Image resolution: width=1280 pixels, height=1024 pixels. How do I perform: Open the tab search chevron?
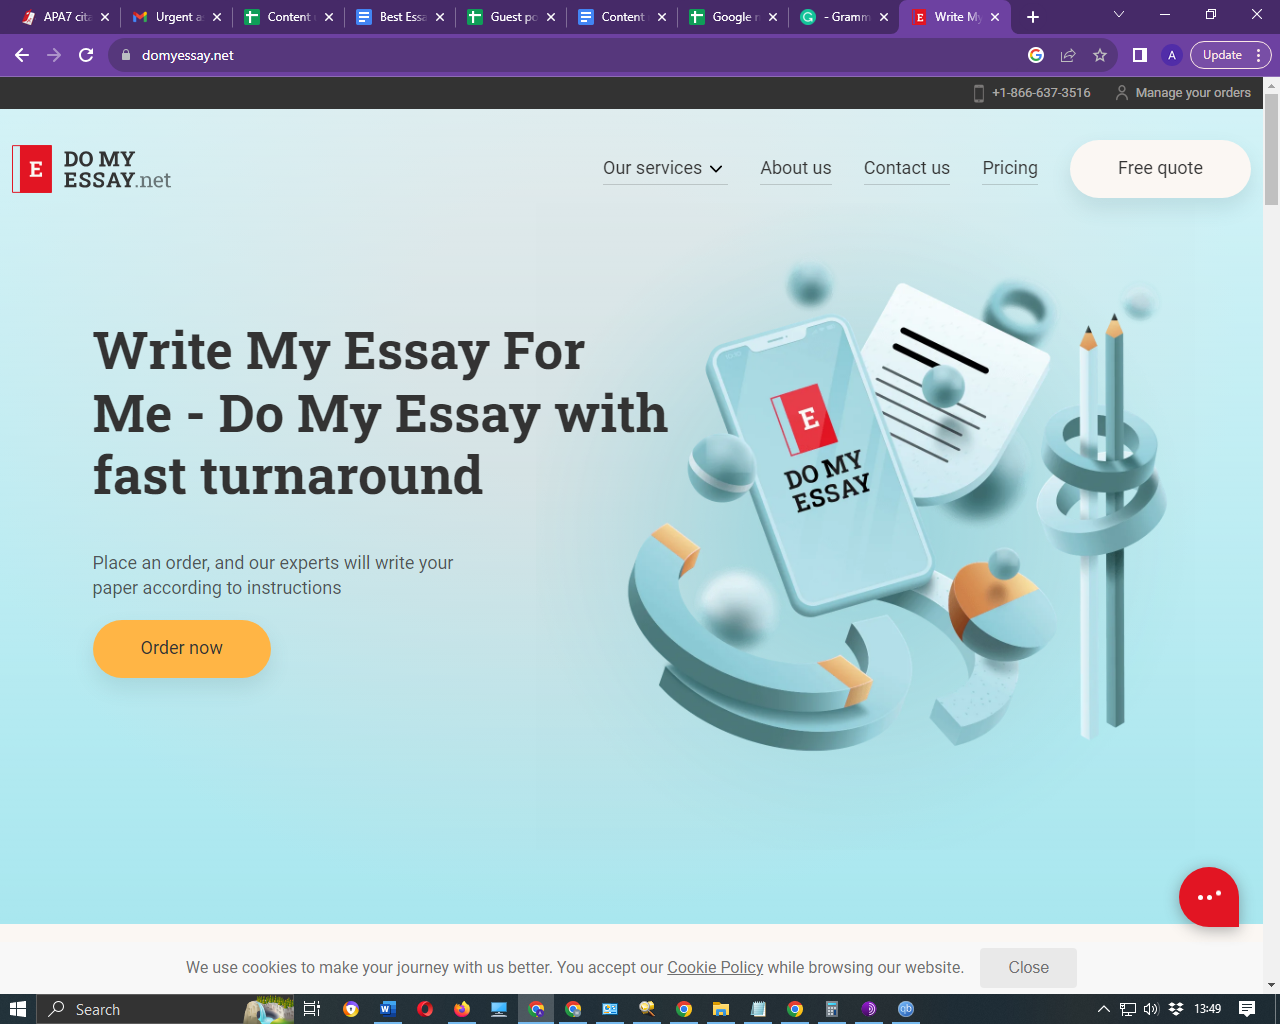click(x=1119, y=15)
